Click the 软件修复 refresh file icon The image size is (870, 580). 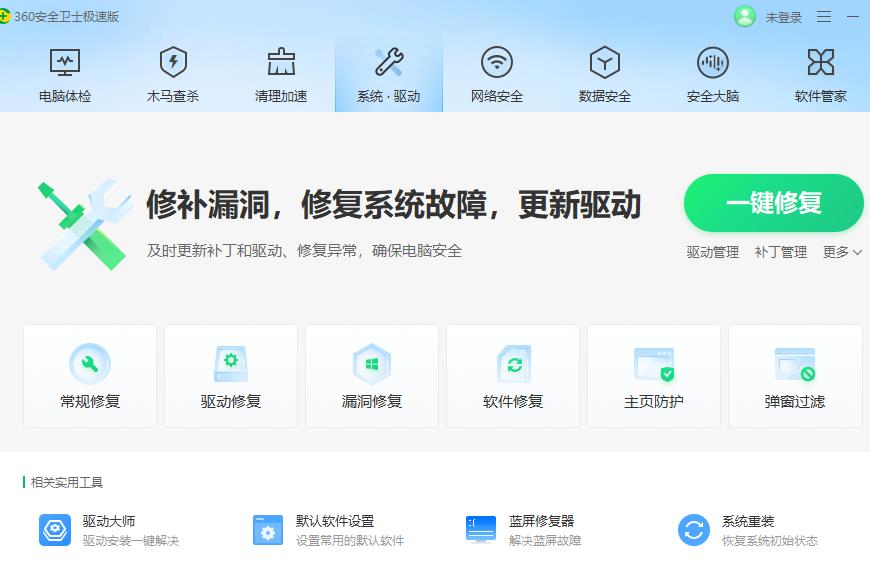513,364
